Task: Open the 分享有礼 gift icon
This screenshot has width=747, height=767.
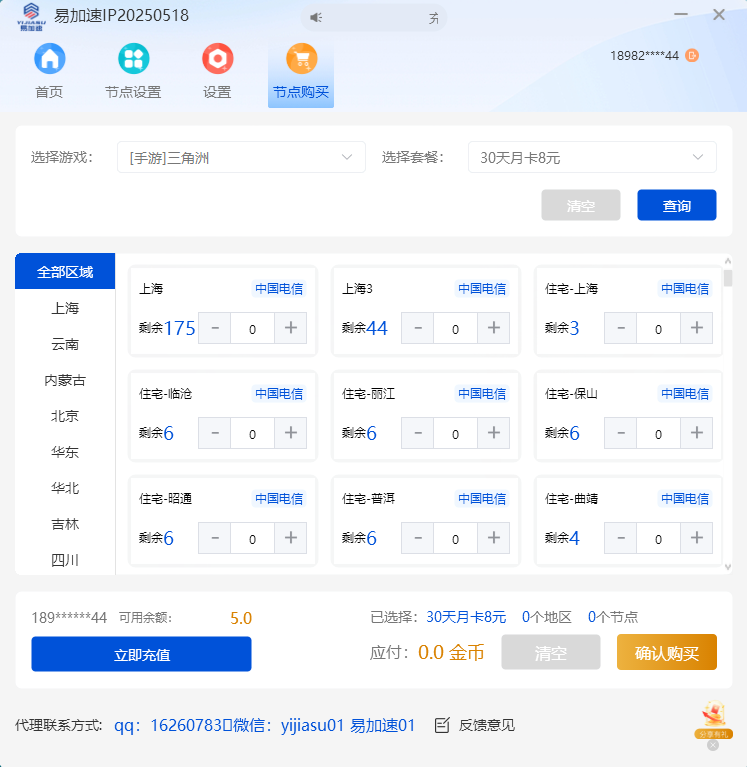Action: point(714,720)
